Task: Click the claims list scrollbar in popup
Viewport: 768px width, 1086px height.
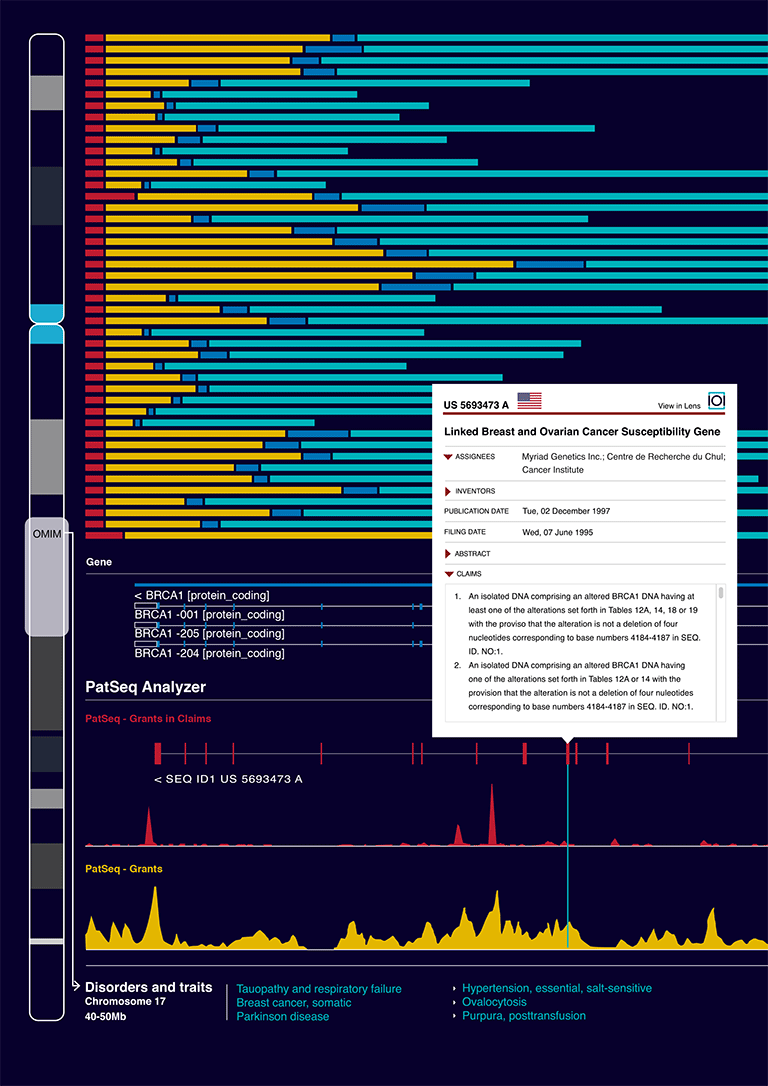Action: 721,593
